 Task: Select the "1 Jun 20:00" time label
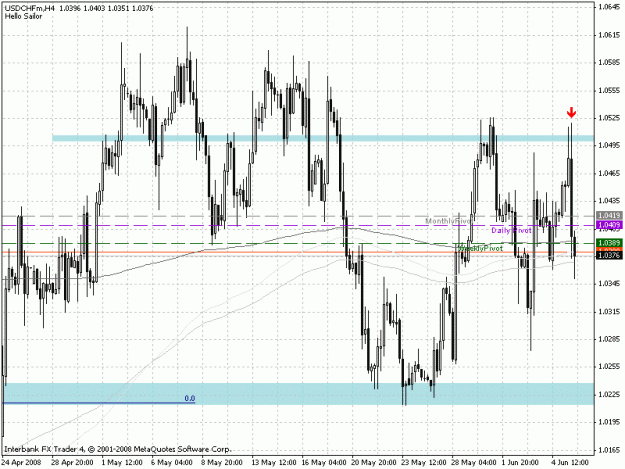(520, 462)
